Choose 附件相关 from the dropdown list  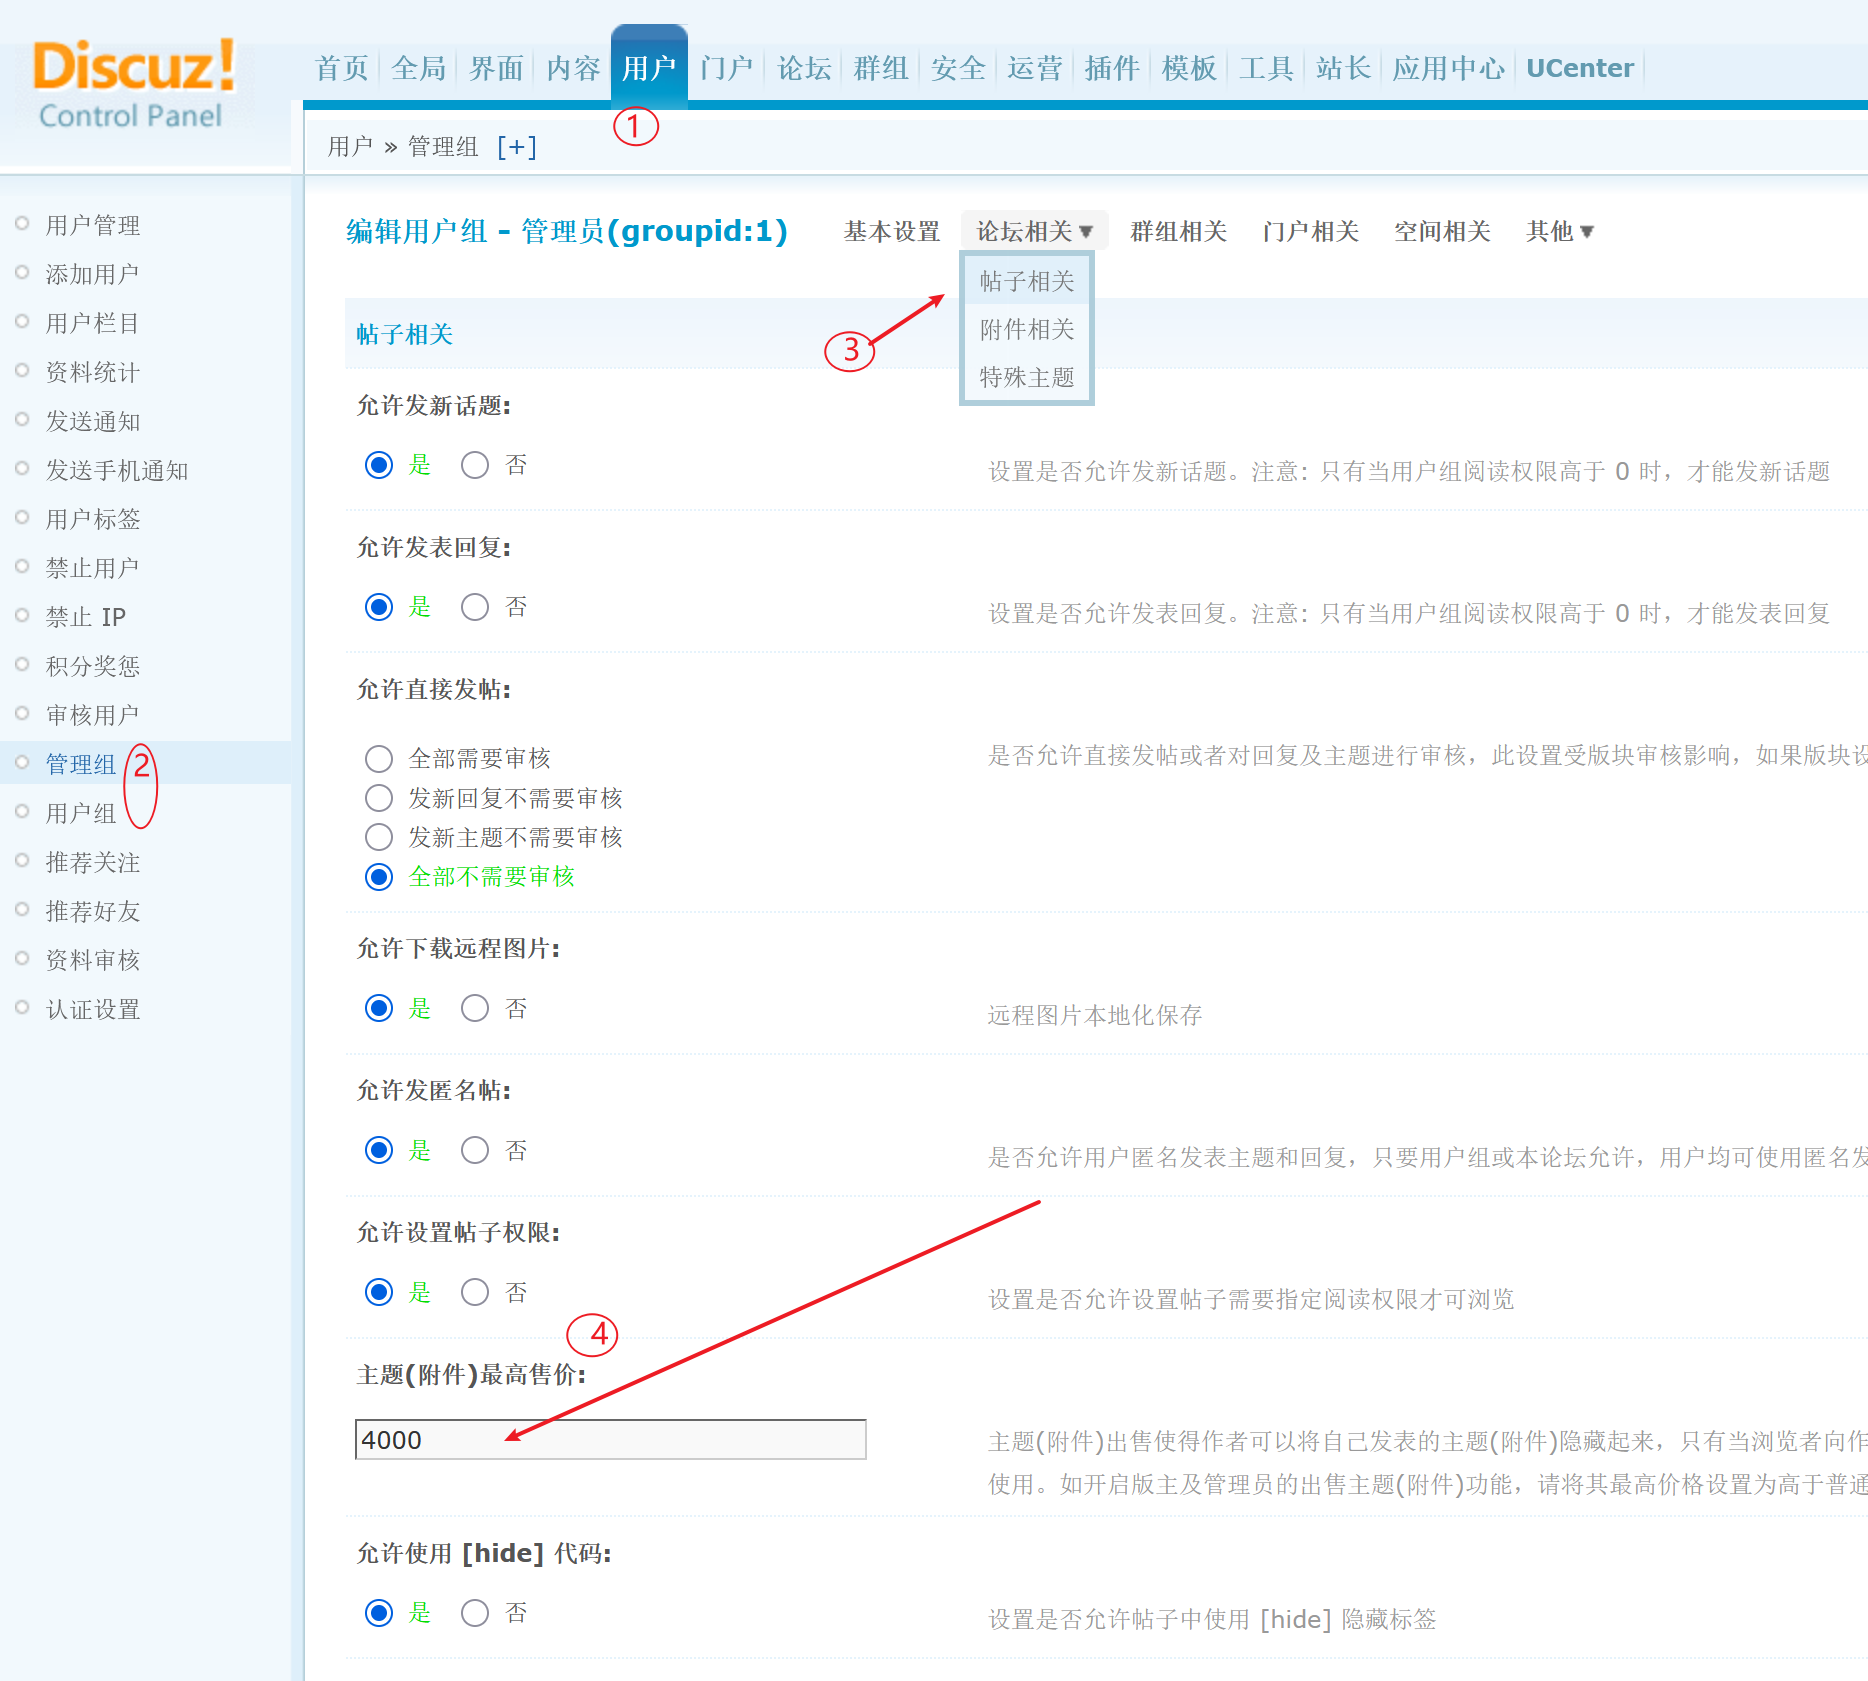click(1026, 330)
